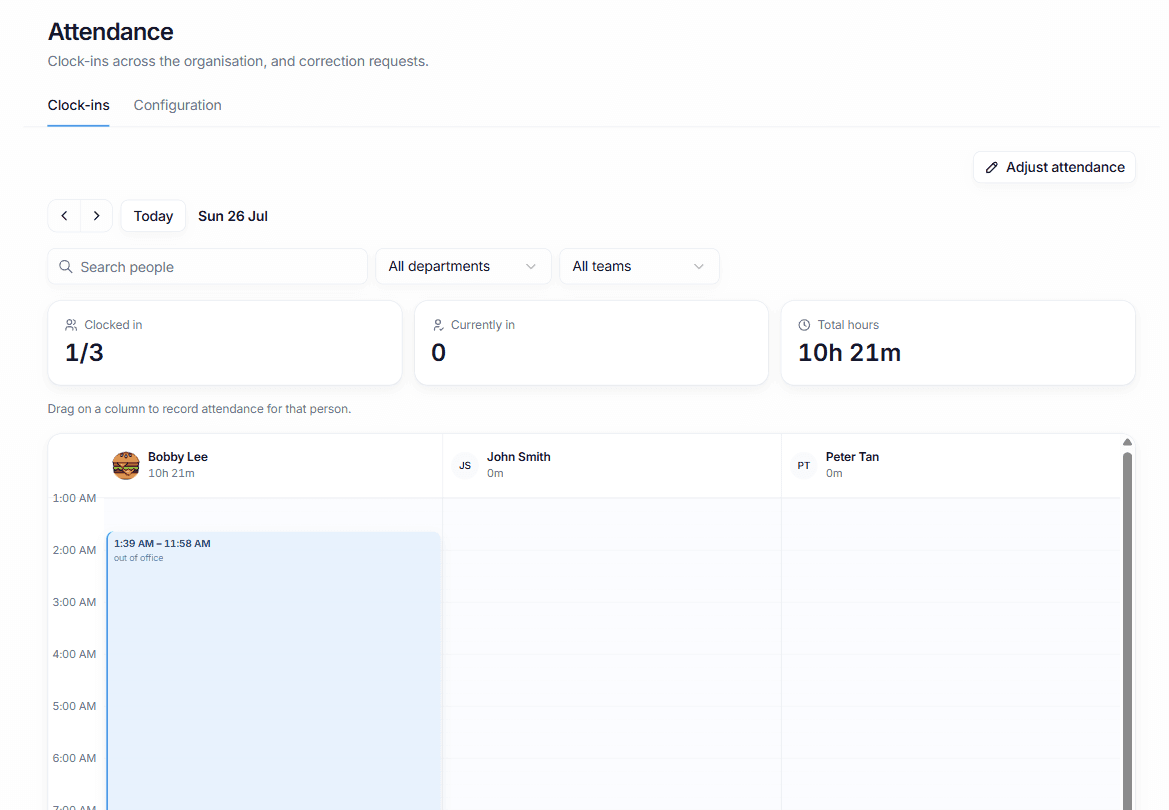Viewport: 1169px width, 810px height.
Task: Click the Adjust attendance button
Action: pyautogui.click(x=1054, y=167)
